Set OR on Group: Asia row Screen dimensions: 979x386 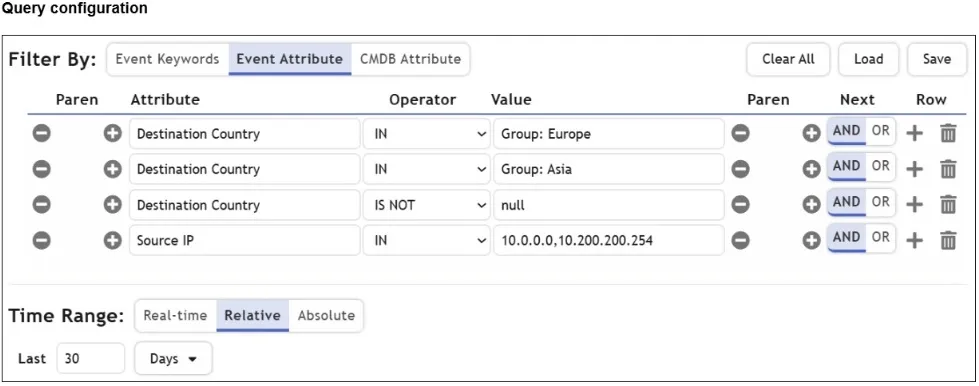pyautogui.click(x=880, y=167)
